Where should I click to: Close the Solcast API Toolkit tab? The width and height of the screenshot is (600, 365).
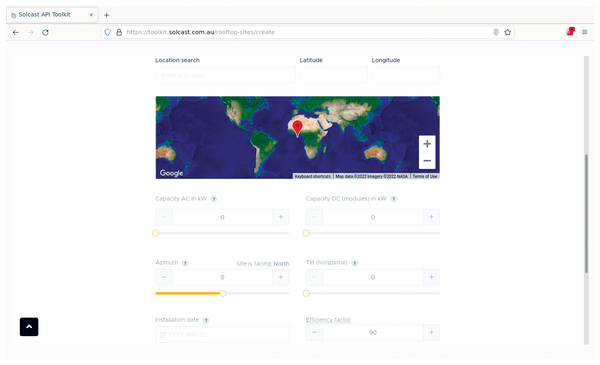(x=91, y=15)
